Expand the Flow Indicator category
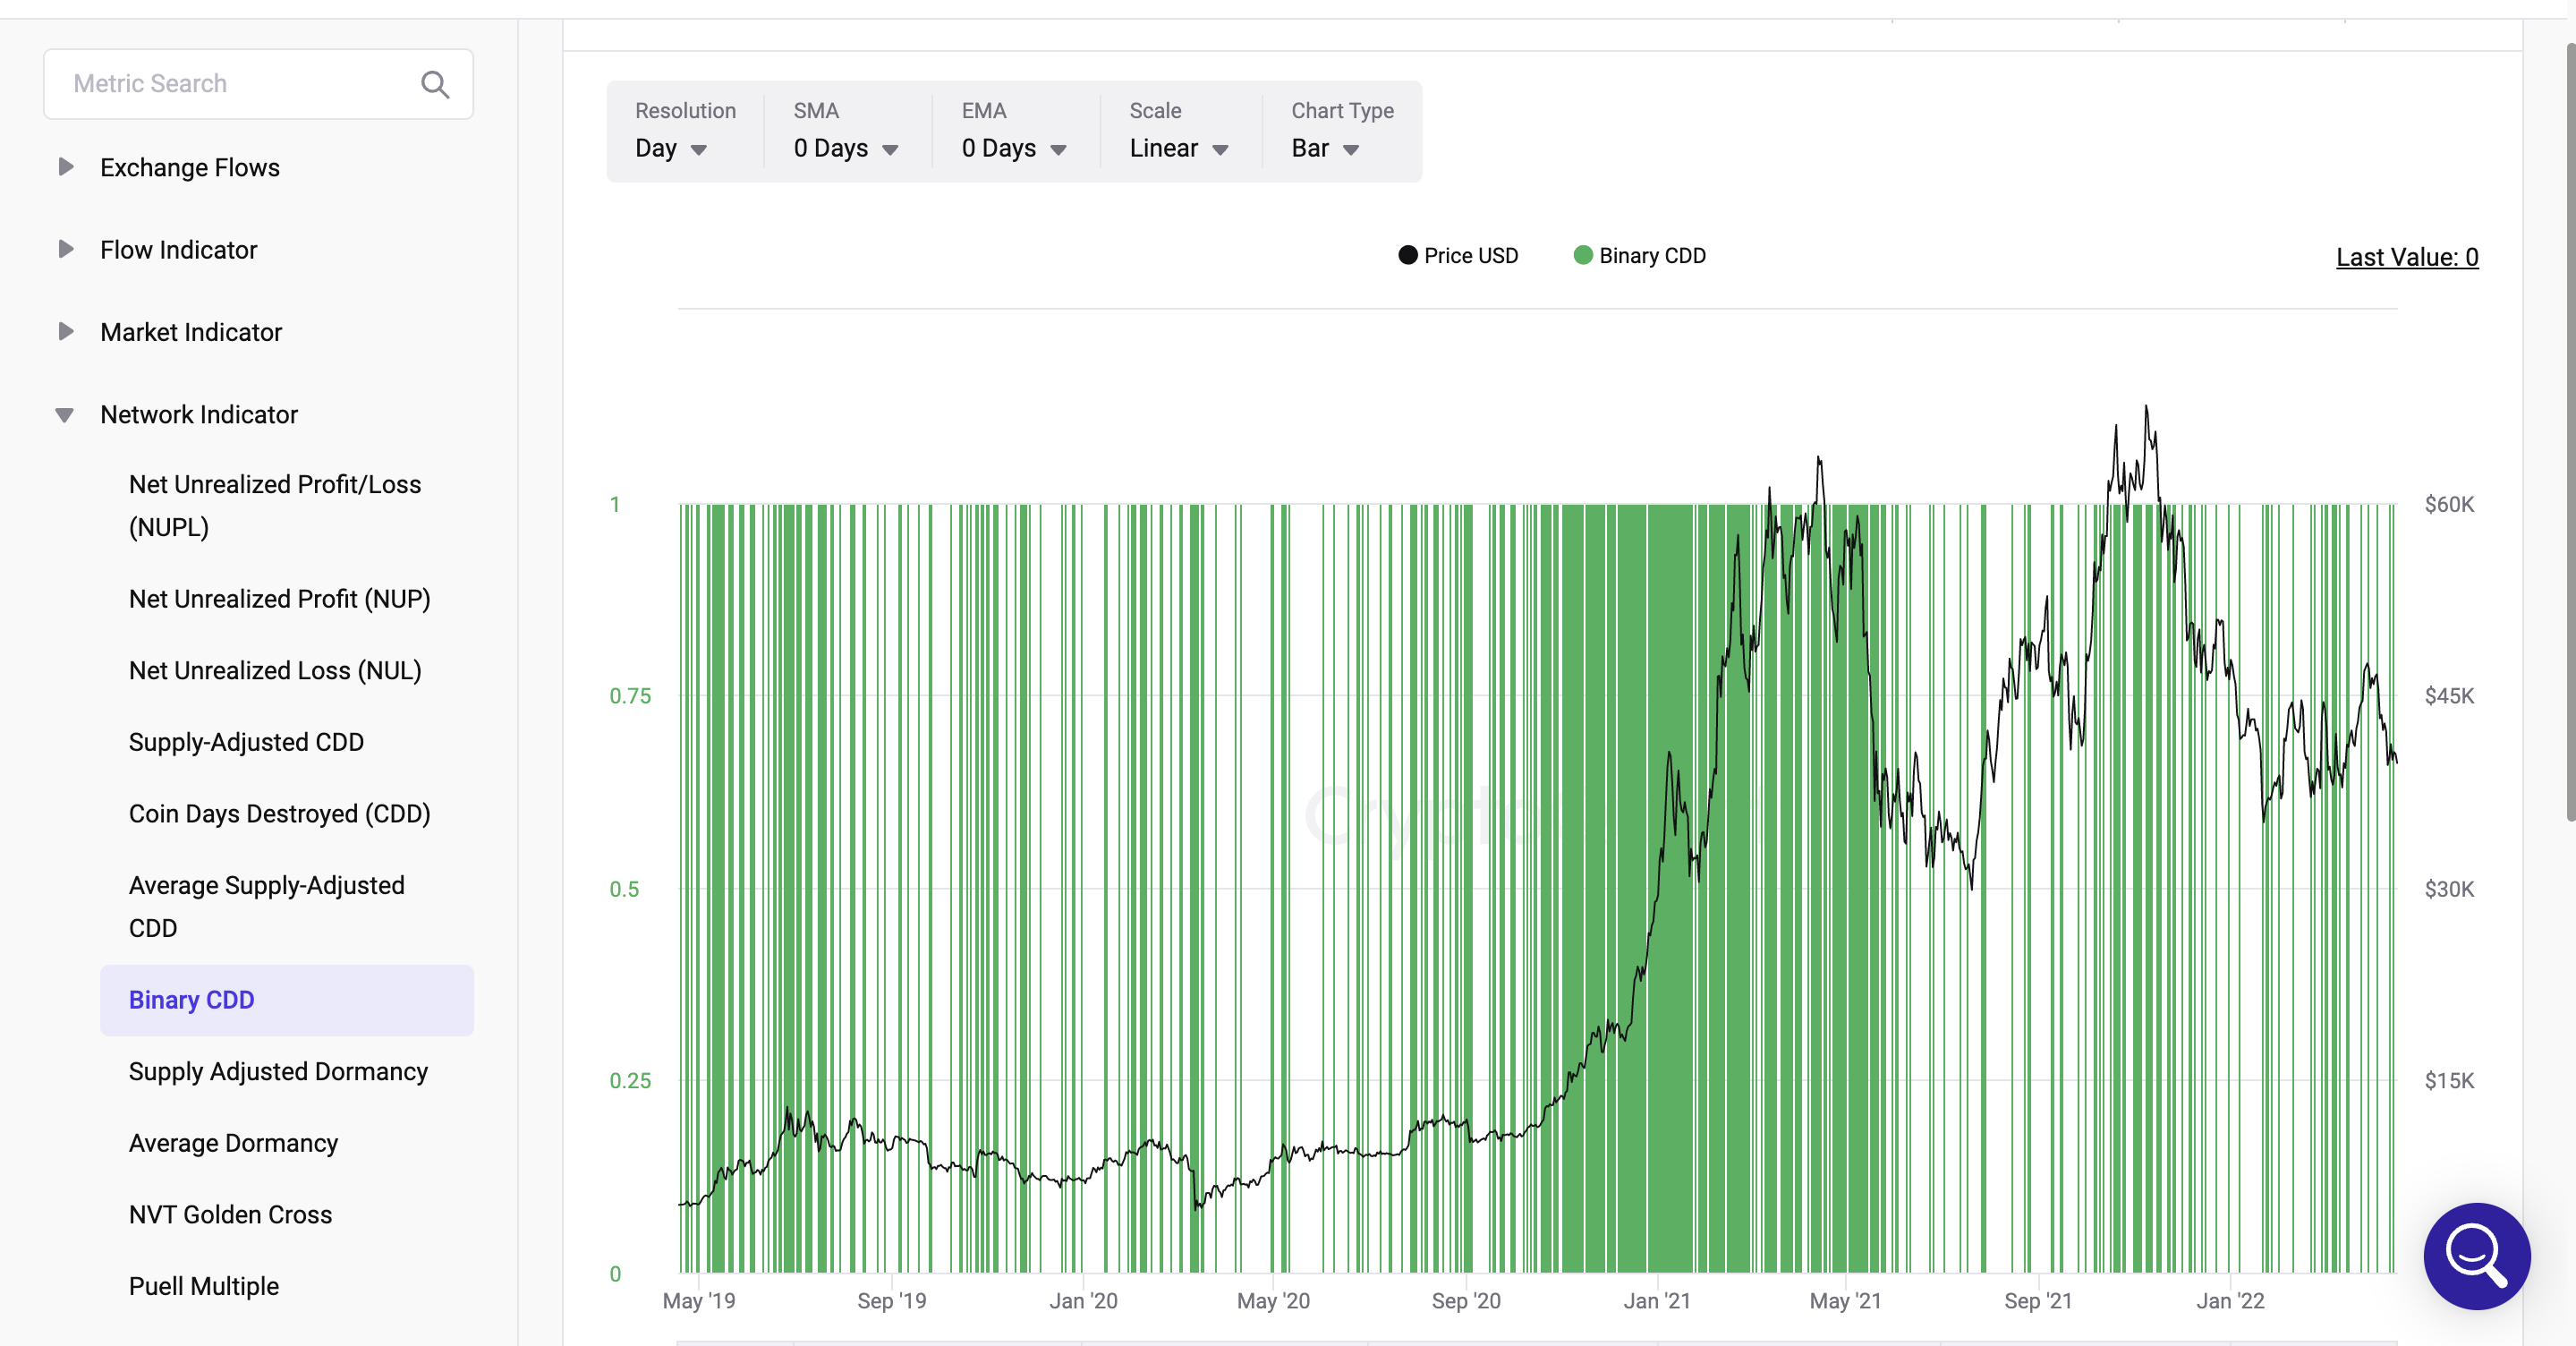Screen dimensions: 2576x1346 click(66, 249)
